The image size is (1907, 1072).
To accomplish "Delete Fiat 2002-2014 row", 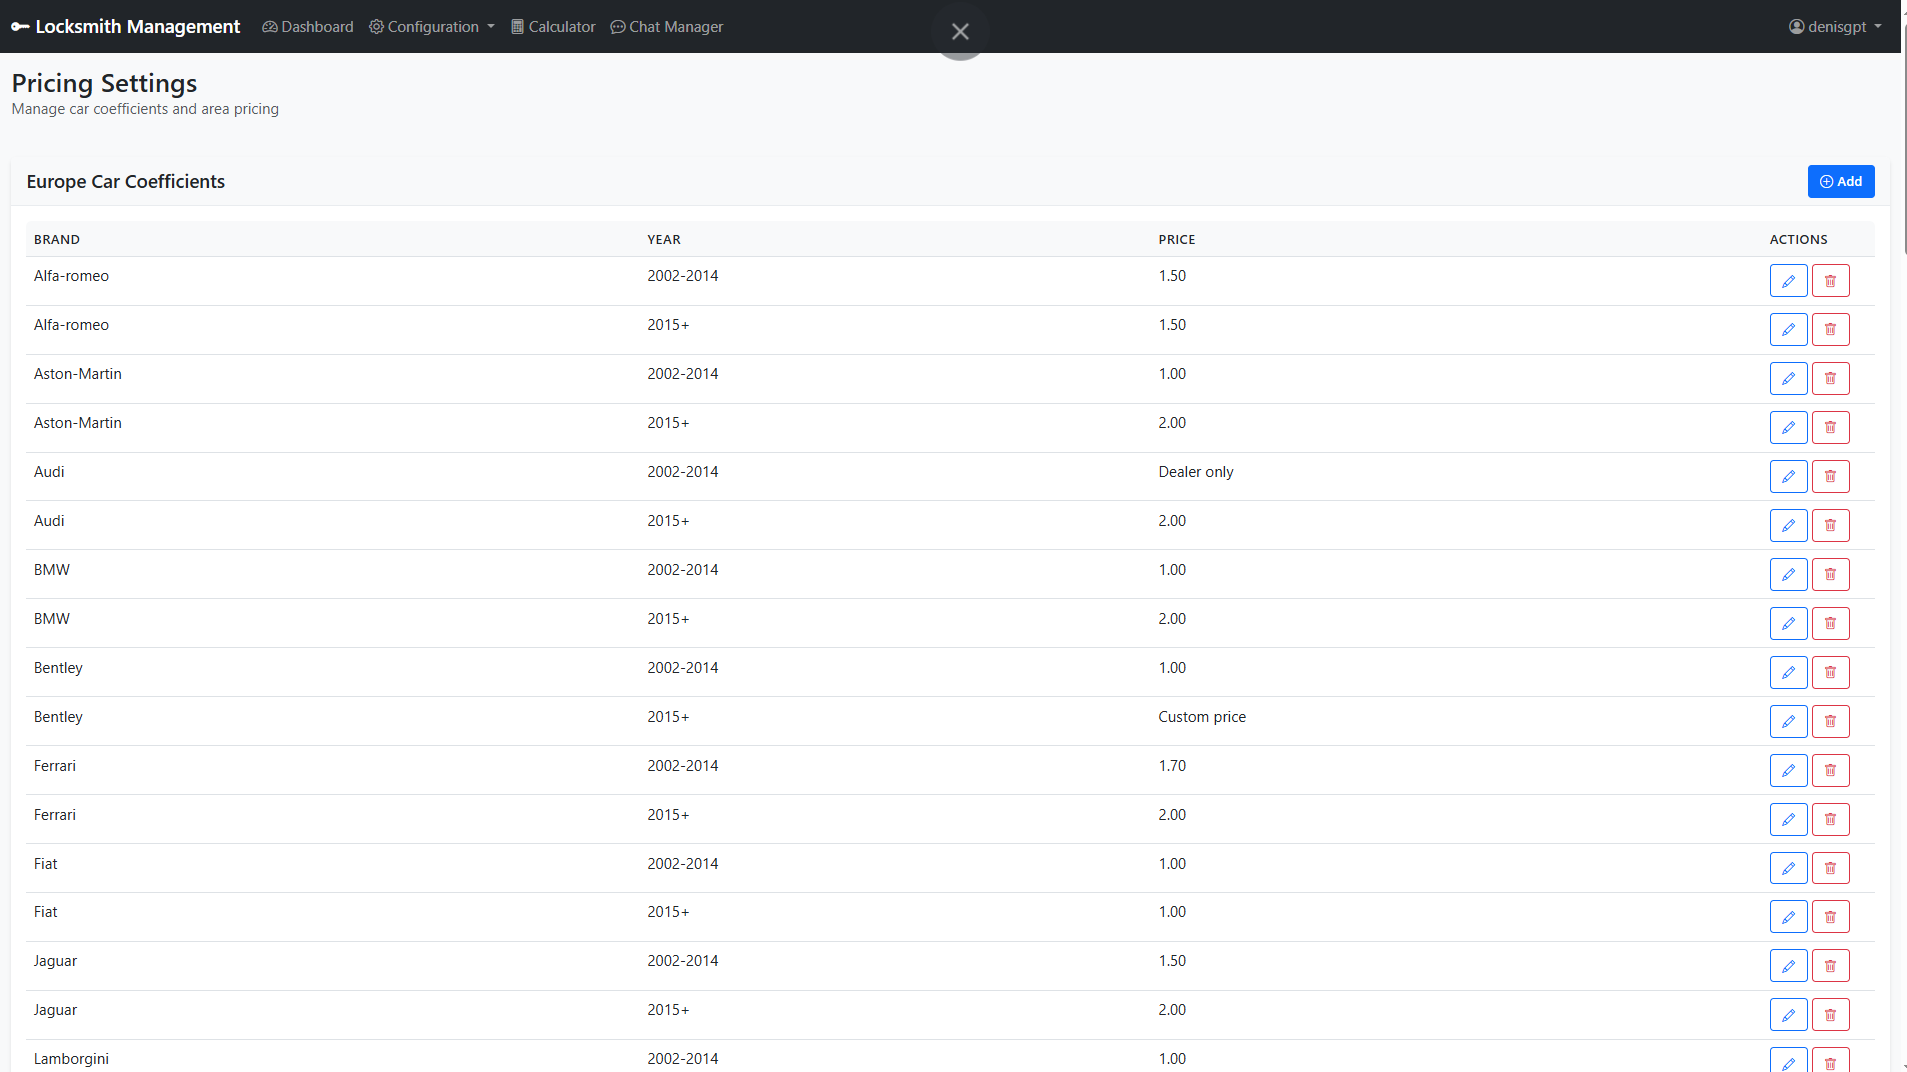I will pos(1830,868).
